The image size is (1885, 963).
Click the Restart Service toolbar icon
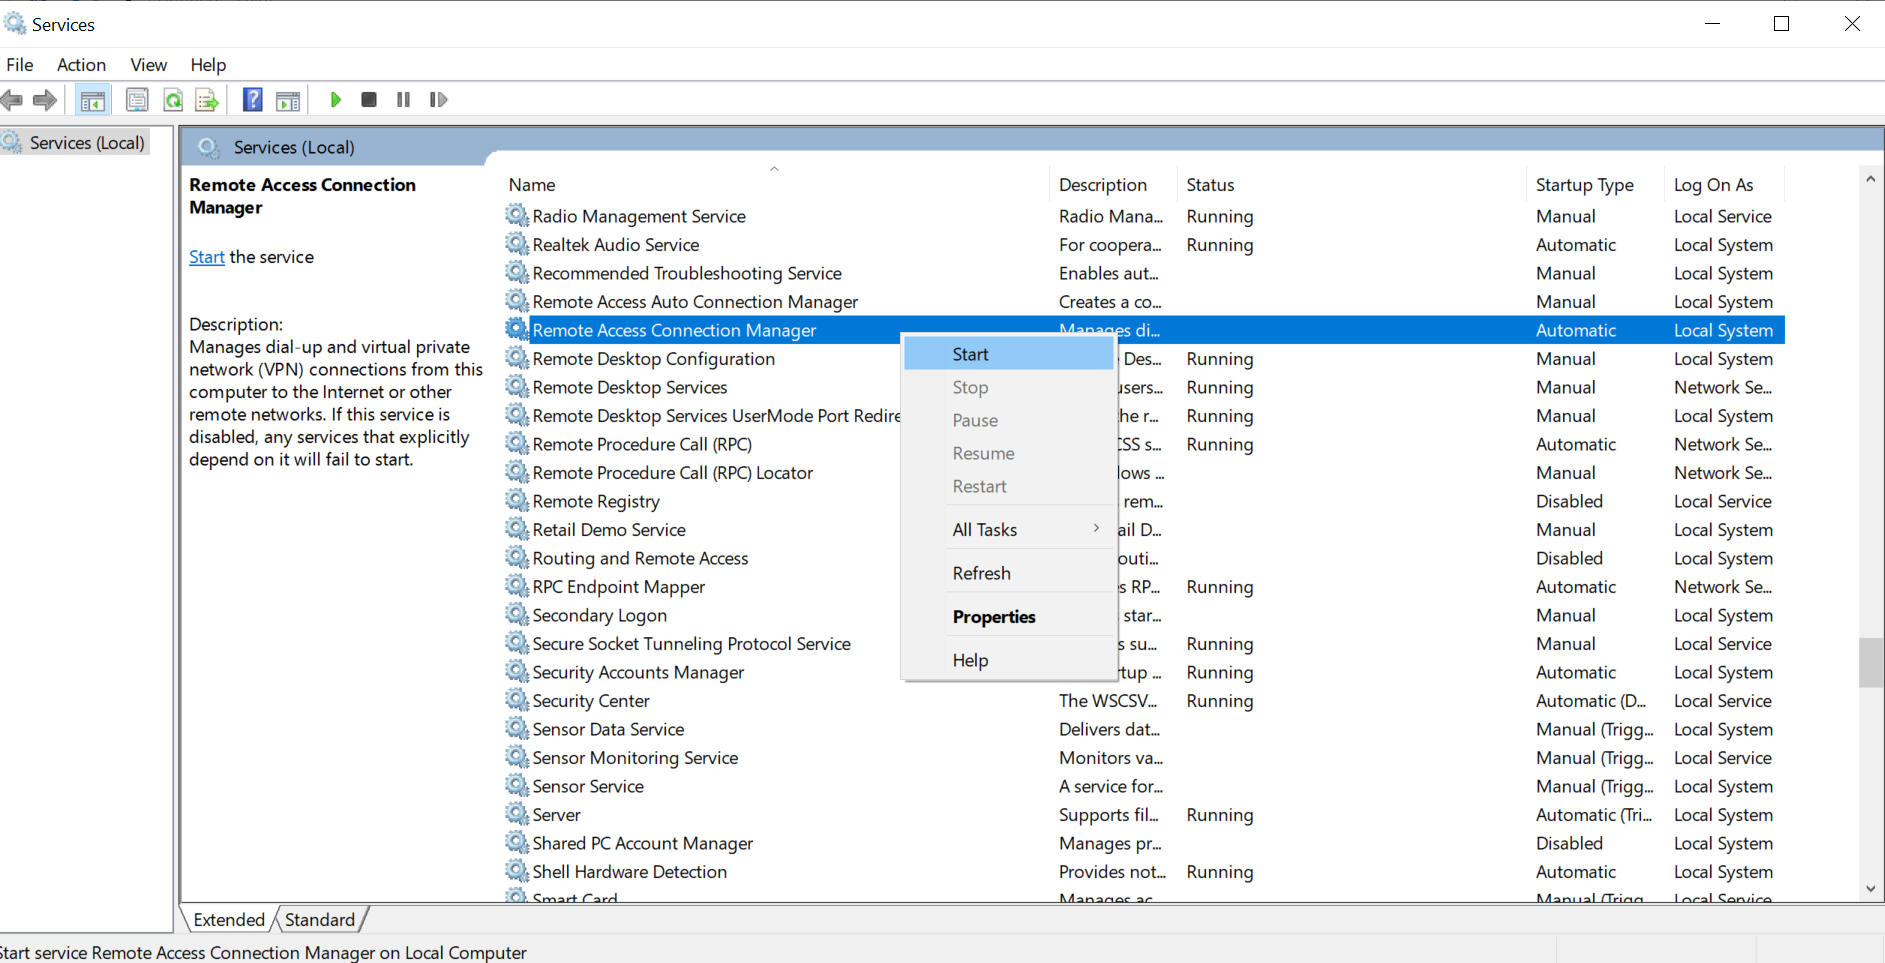click(x=438, y=100)
